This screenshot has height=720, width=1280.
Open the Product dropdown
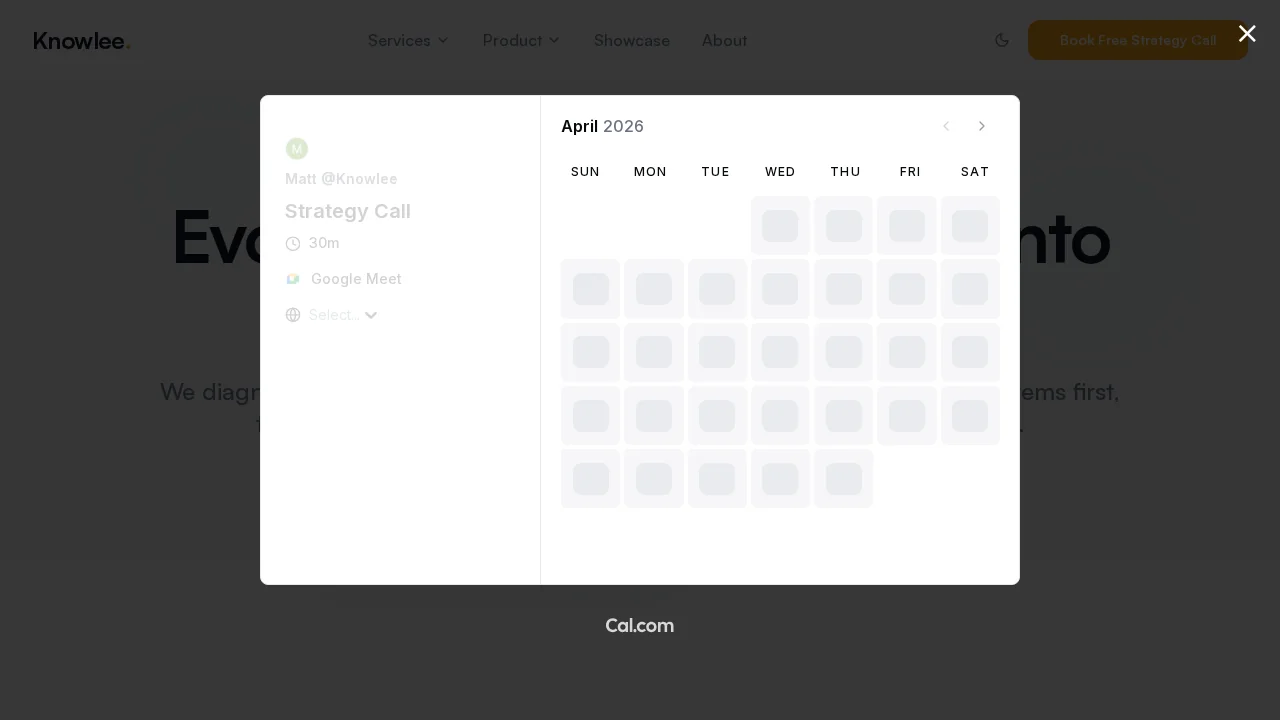[521, 40]
